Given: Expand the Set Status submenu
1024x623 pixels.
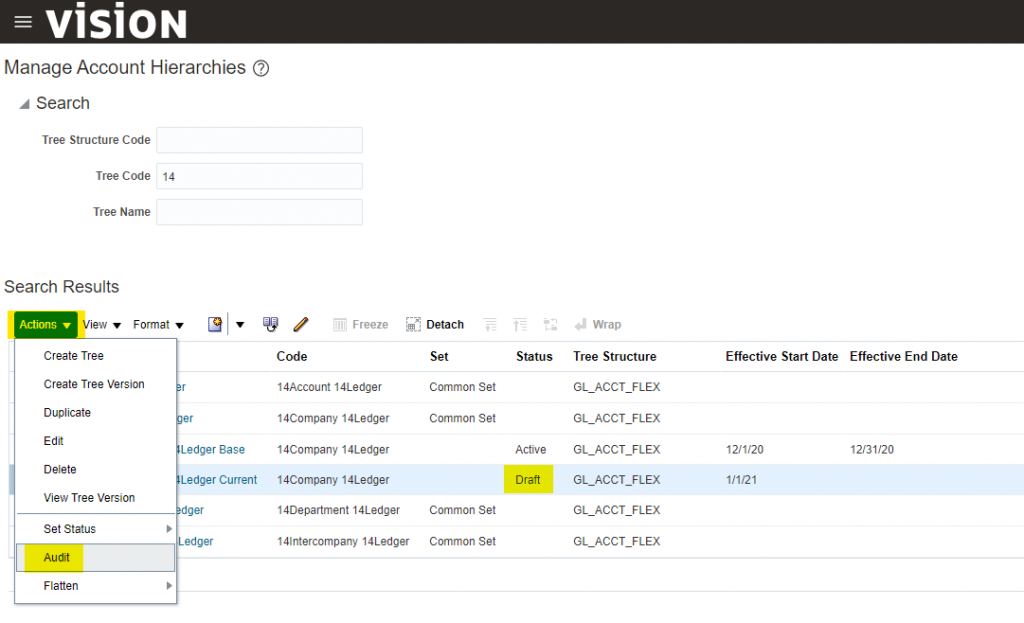Looking at the screenshot, I should [x=96, y=528].
